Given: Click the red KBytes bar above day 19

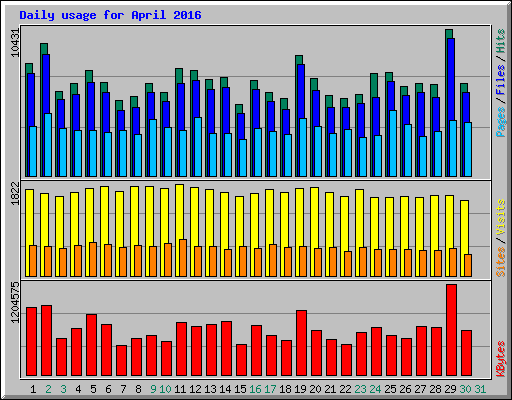Looking at the screenshot, I should click(302, 343).
